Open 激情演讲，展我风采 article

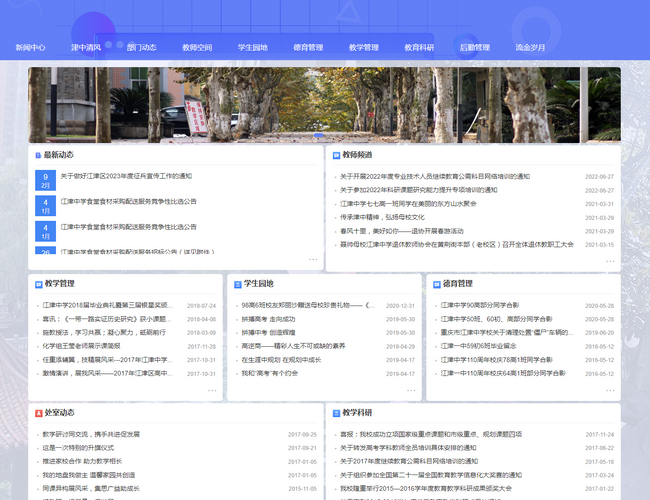point(107,373)
